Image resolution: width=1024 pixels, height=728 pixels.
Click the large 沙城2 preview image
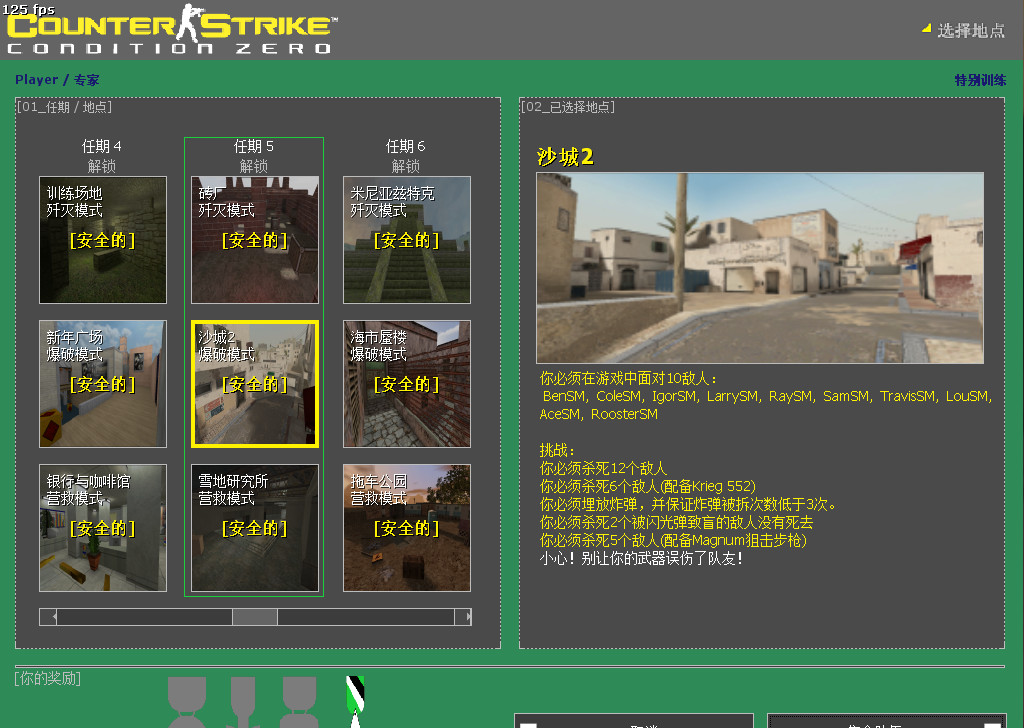(760, 268)
